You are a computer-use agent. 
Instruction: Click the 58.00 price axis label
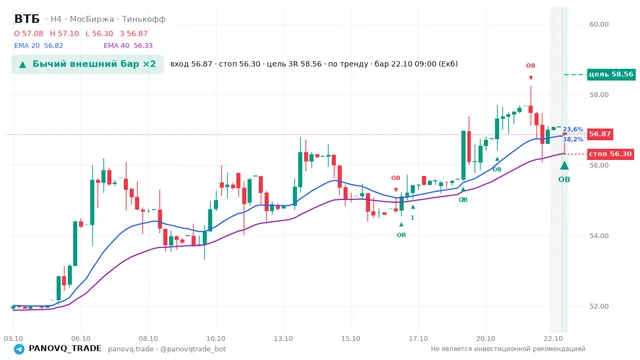point(599,95)
